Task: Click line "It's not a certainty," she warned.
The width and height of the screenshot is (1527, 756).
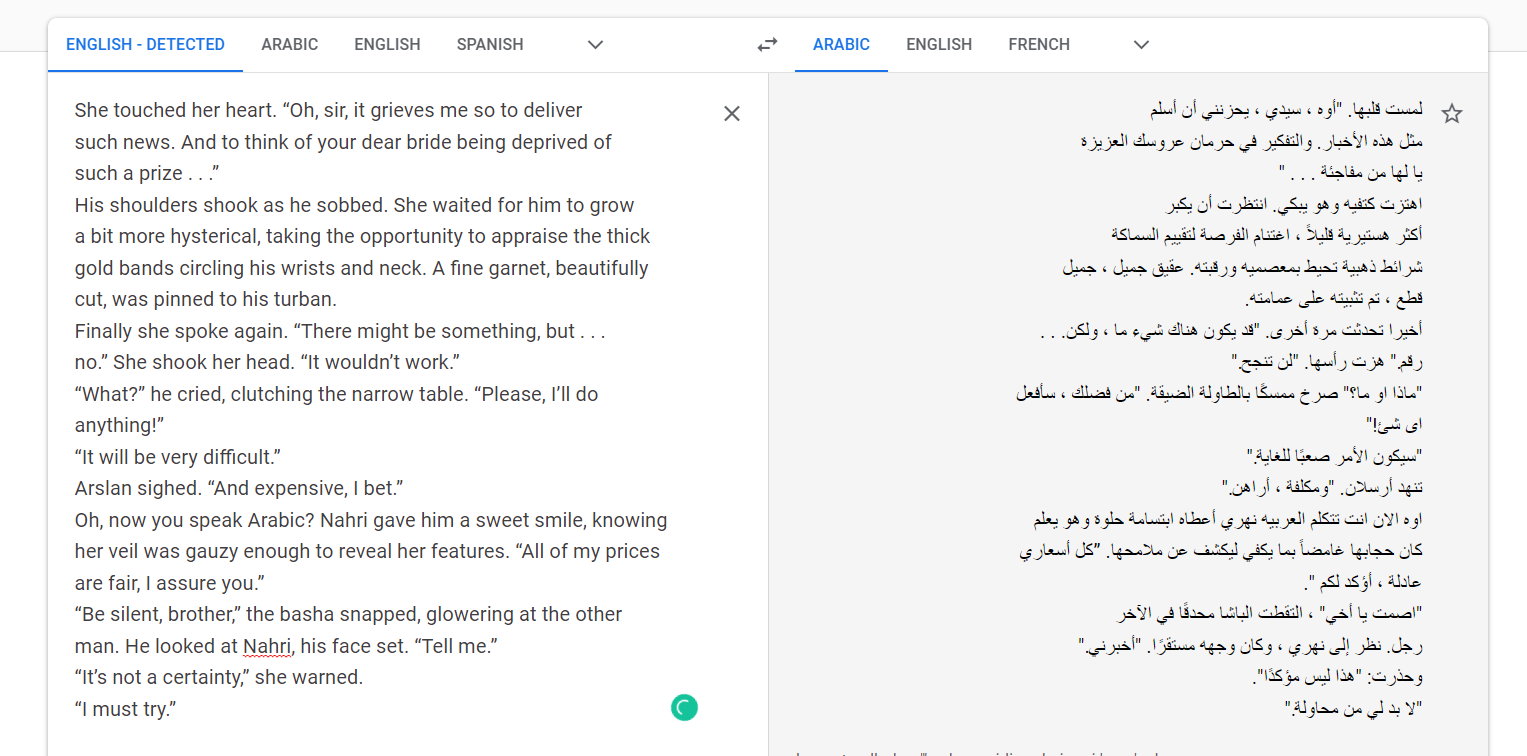Action: point(219,678)
